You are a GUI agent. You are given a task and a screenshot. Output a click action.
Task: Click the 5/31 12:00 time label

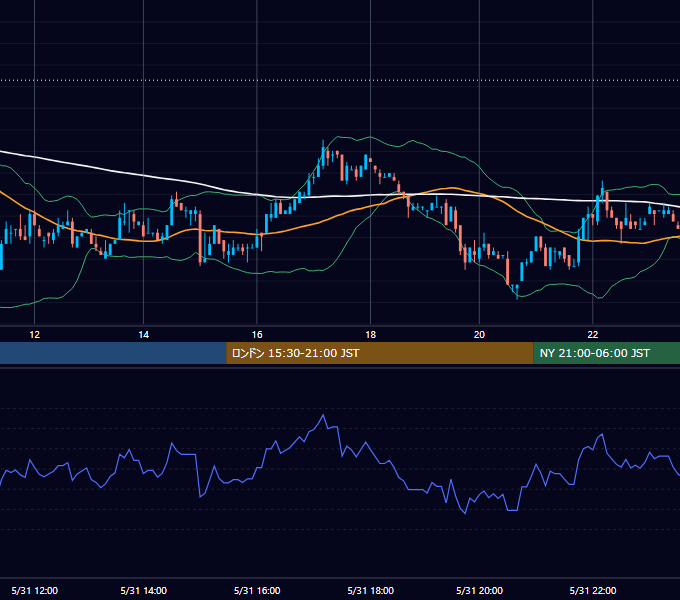coord(35,590)
